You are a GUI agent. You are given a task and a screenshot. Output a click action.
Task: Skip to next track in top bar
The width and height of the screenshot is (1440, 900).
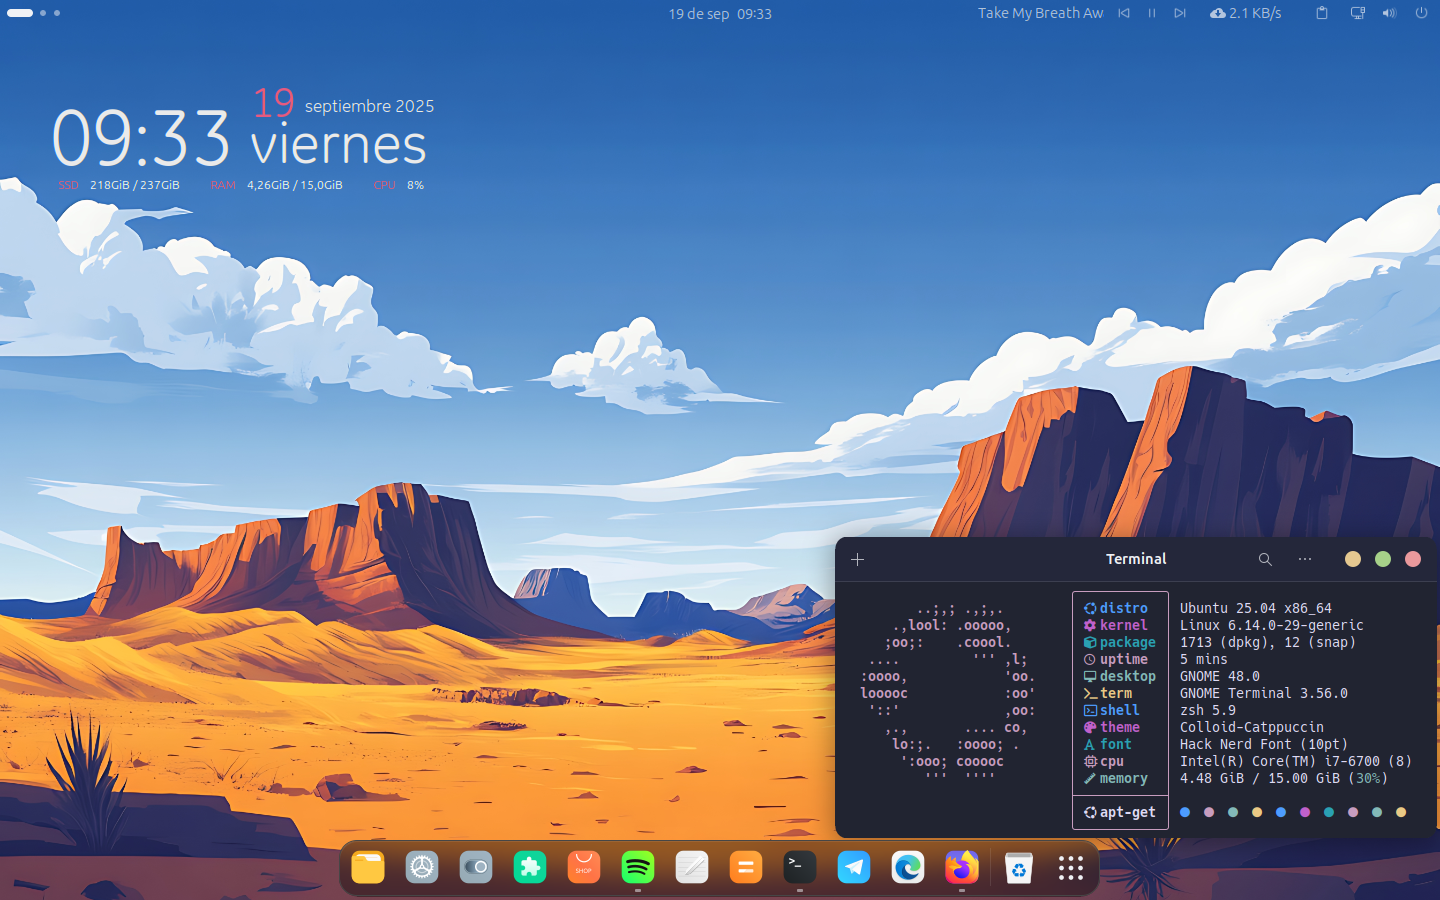pos(1180,13)
